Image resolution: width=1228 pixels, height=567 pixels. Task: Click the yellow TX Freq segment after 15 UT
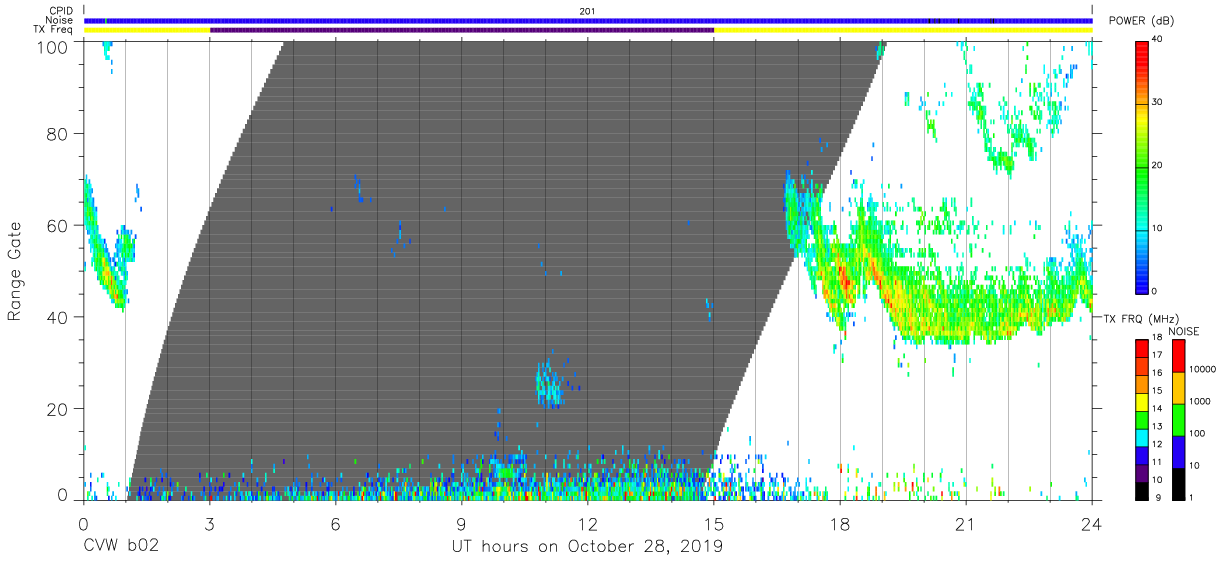tap(903, 30)
